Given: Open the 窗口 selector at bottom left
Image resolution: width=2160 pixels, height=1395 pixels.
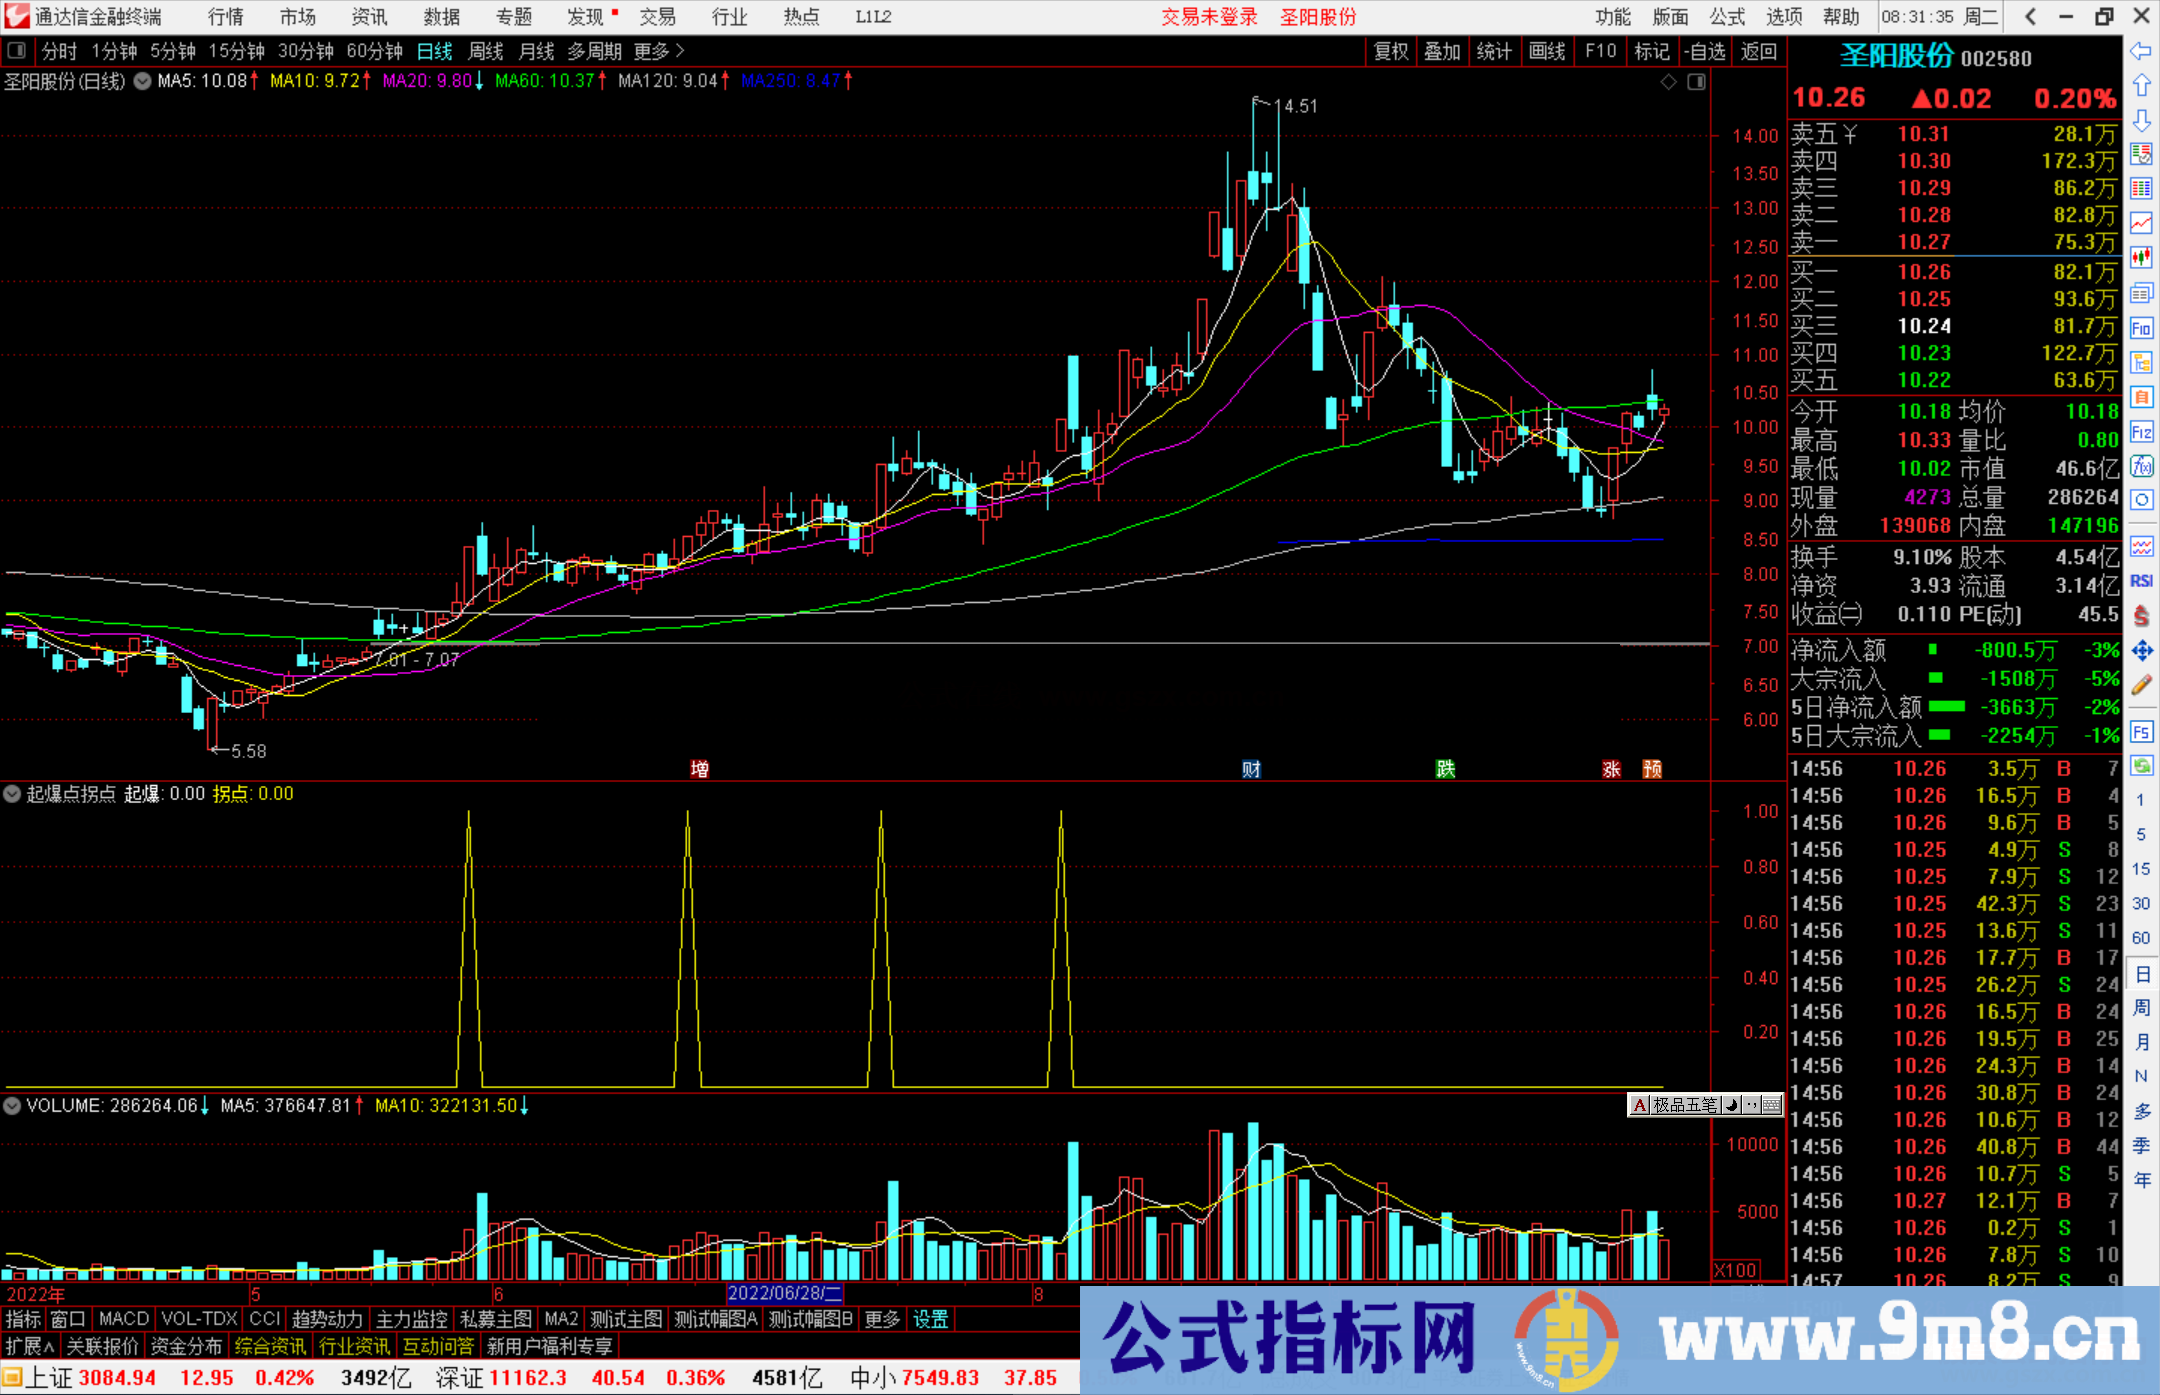Looking at the screenshot, I should point(68,1319).
